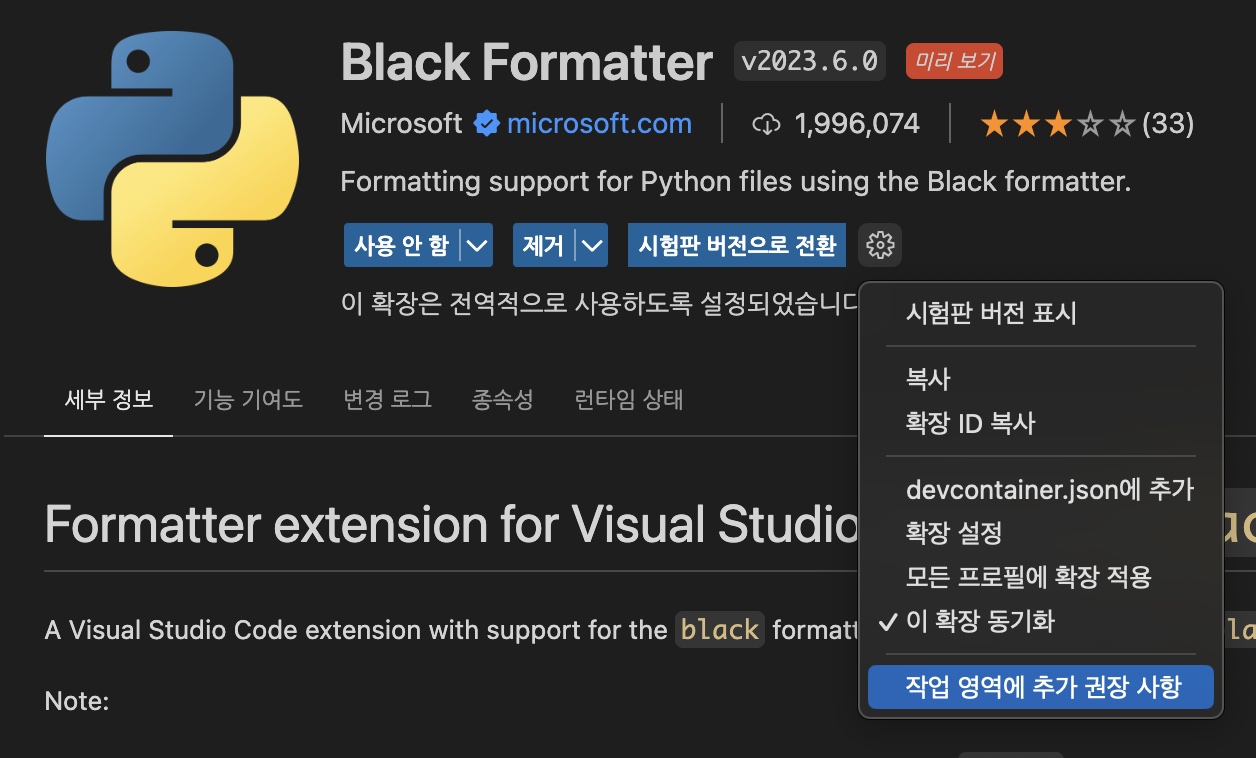This screenshot has width=1256, height=758.
Task: Expand the 사용 안 함 dropdown arrow
Action: click(x=477, y=245)
